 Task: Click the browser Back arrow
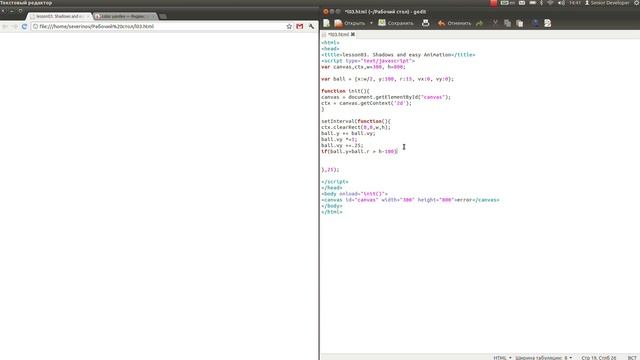pyautogui.click(x=5, y=27)
